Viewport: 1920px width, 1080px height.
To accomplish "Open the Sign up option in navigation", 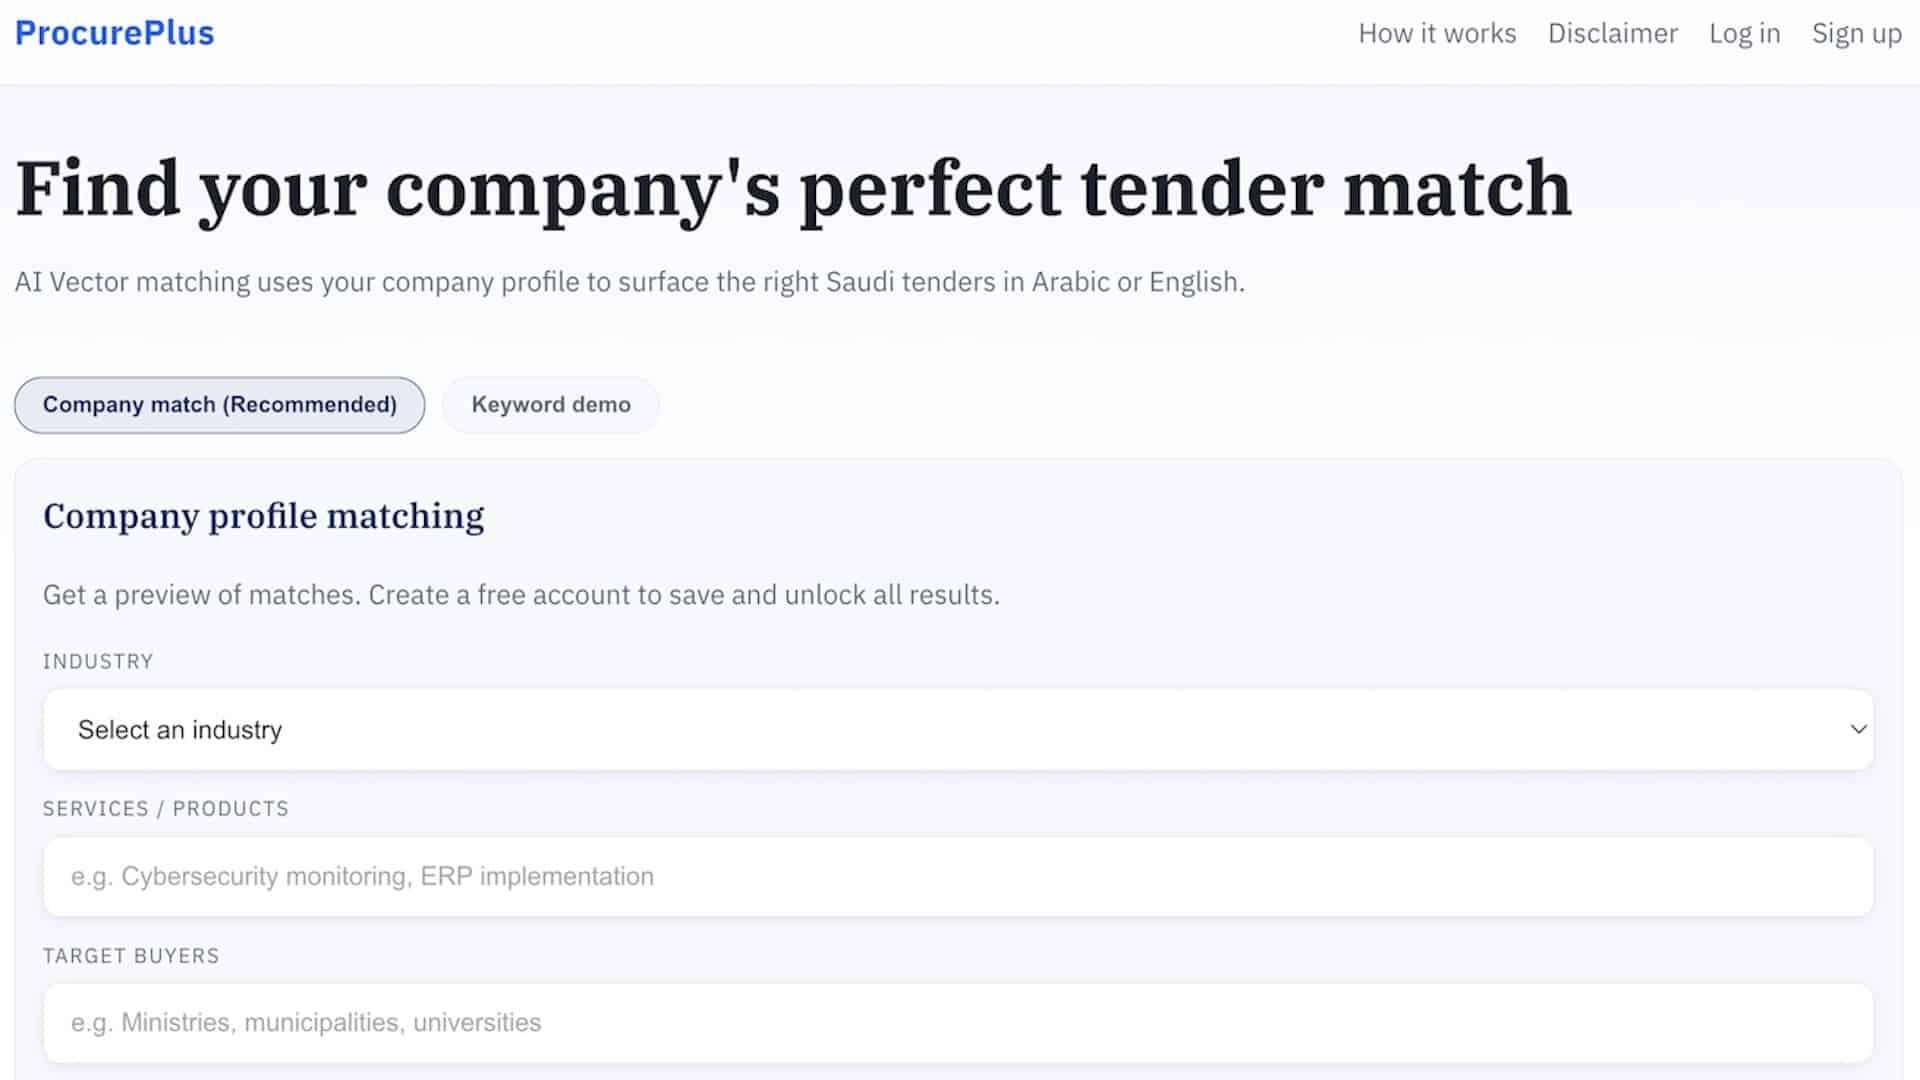I will pos(1856,33).
